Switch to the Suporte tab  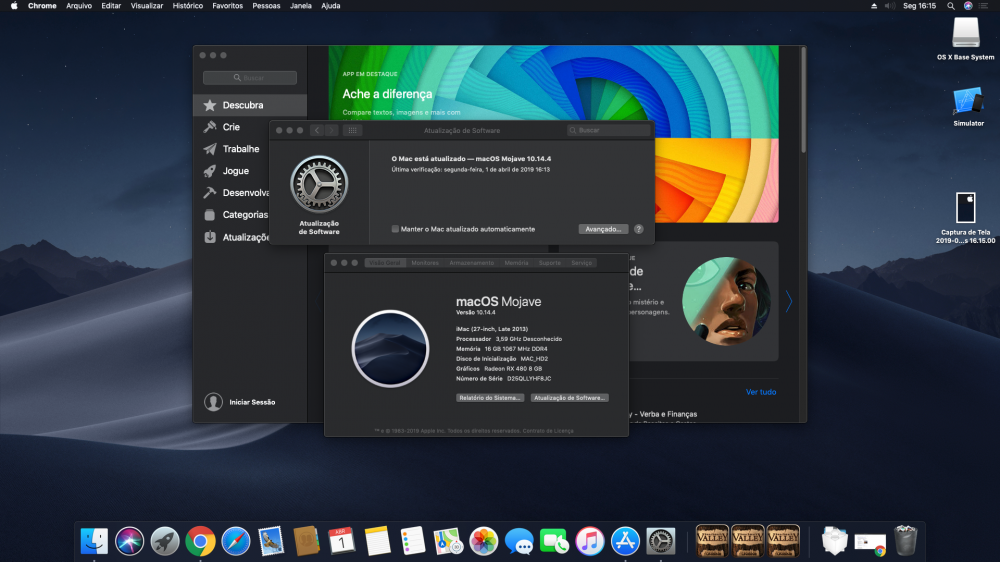(x=550, y=263)
